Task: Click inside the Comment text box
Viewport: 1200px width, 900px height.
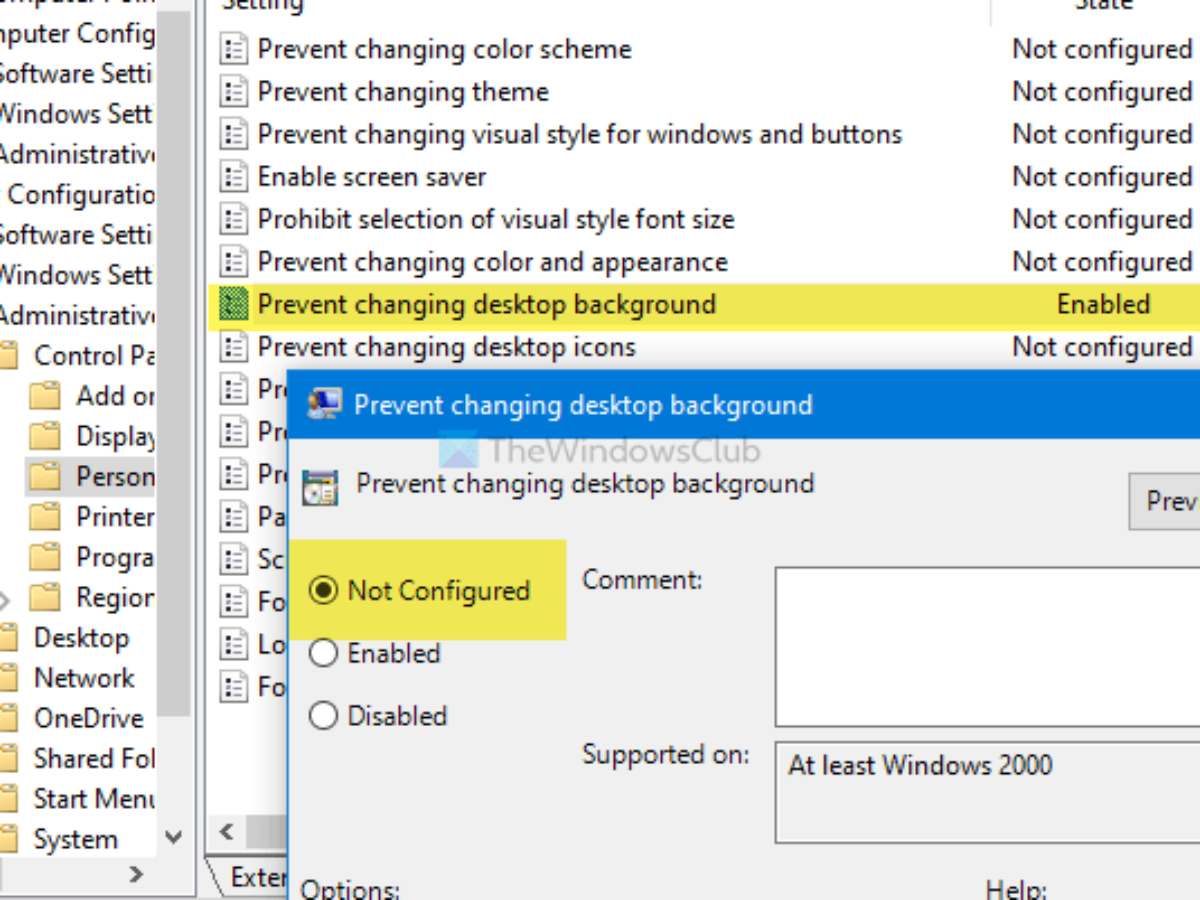Action: 985,645
